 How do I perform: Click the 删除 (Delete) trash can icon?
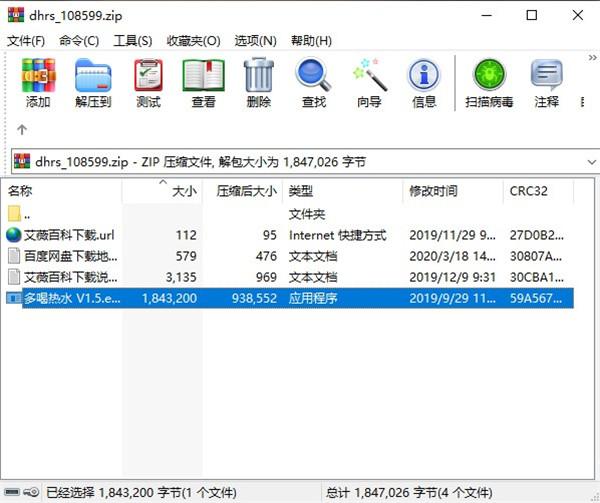(x=259, y=75)
